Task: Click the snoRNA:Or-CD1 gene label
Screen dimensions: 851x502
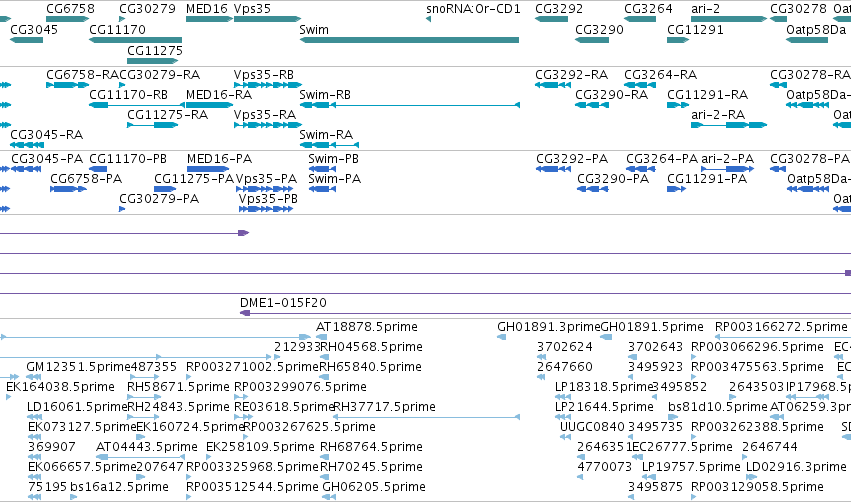Action: pyautogui.click(x=473, y=9)
